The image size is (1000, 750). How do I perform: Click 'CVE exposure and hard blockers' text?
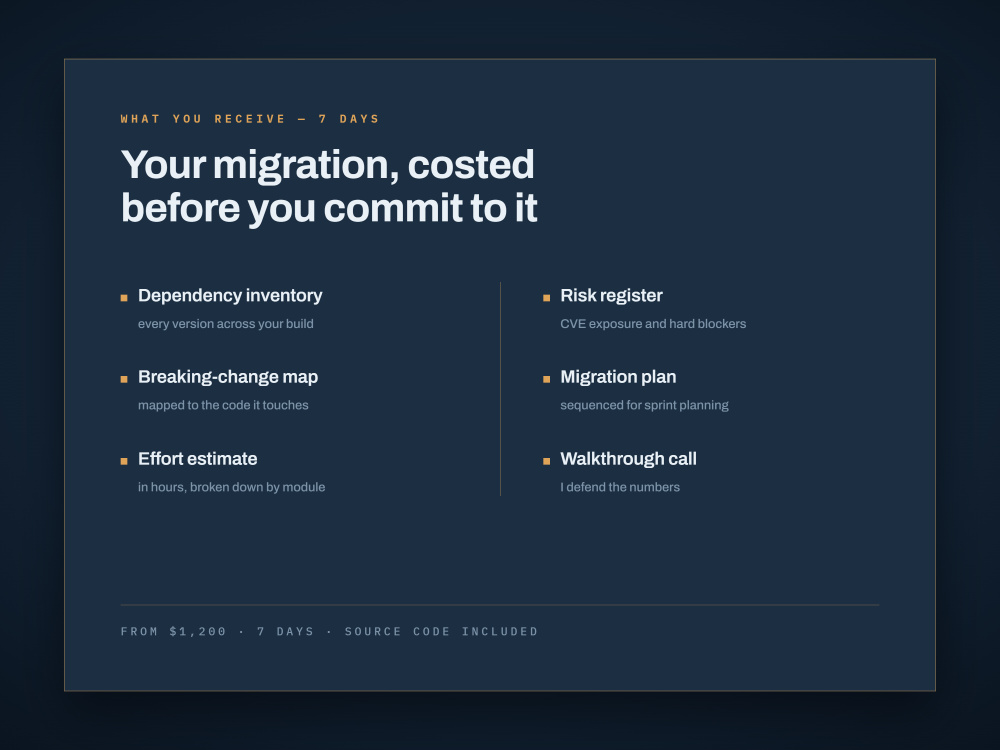tap(653, 324)
